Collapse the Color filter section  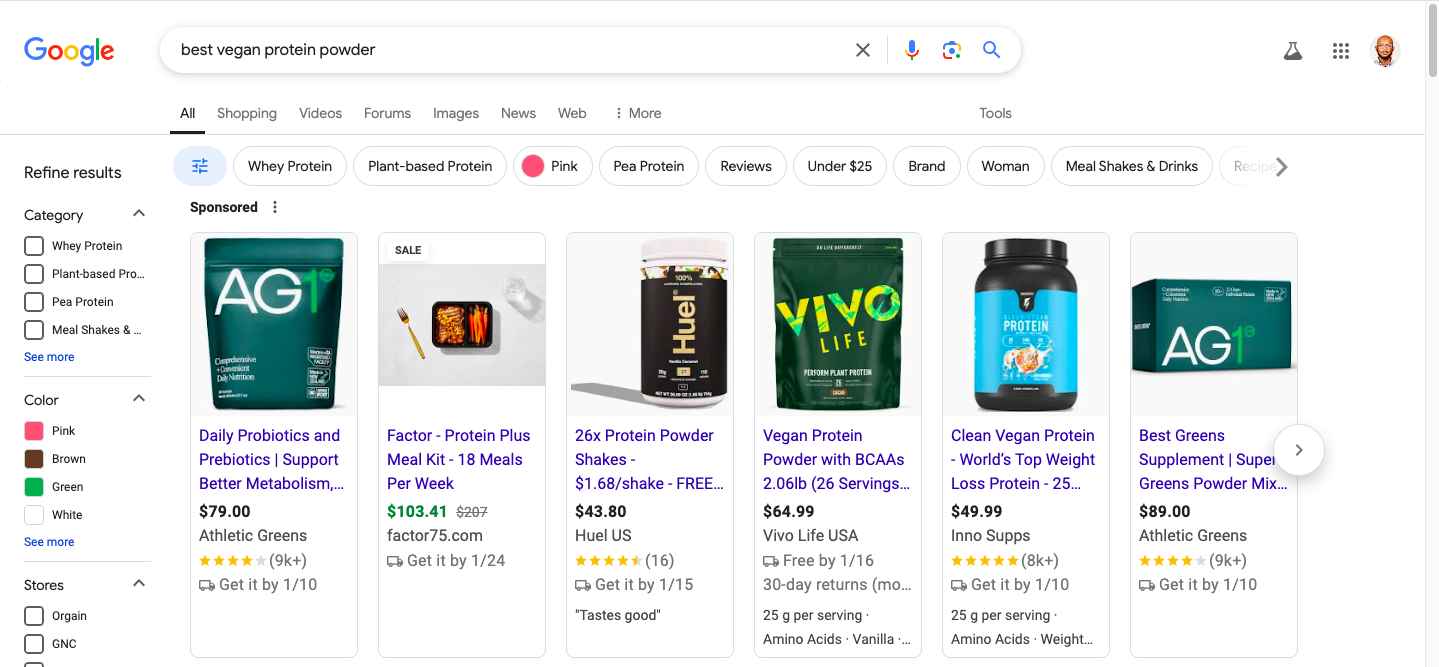[x=139, y=399]
